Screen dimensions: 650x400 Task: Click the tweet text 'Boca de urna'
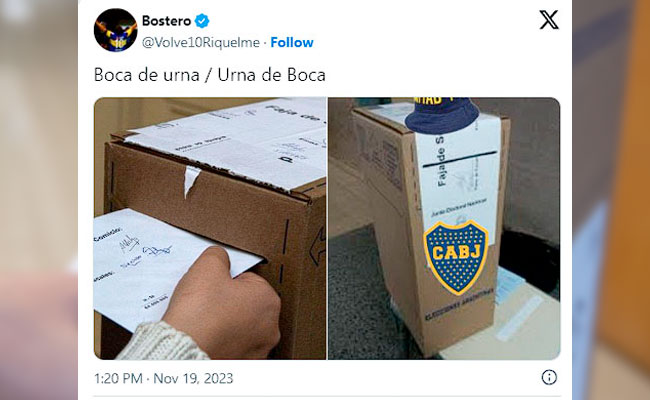(x=147, y=75)
